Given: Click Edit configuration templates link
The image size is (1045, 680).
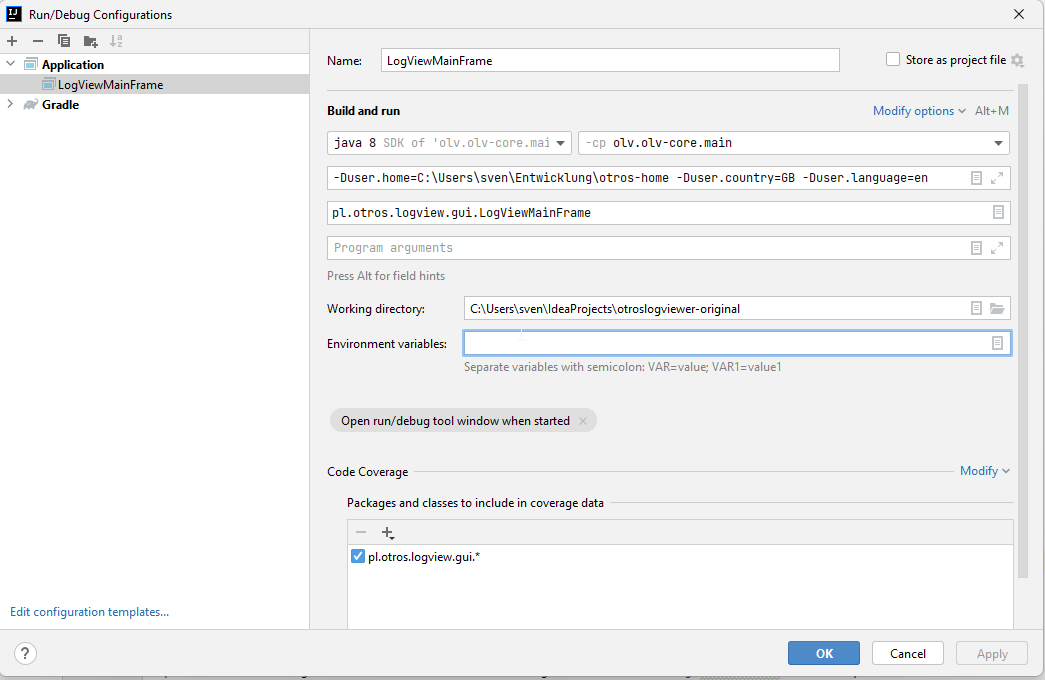Looking at the screenshot, I should (x=88, y=611).
